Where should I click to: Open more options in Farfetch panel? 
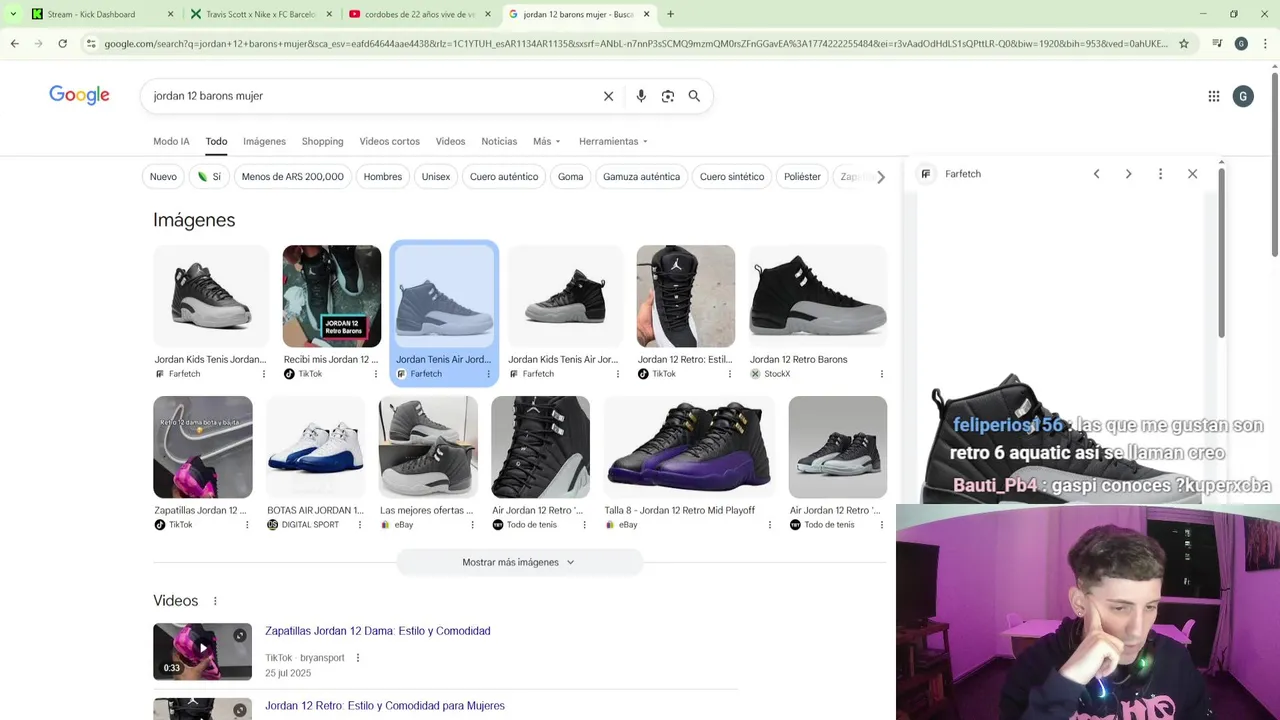1160,174
